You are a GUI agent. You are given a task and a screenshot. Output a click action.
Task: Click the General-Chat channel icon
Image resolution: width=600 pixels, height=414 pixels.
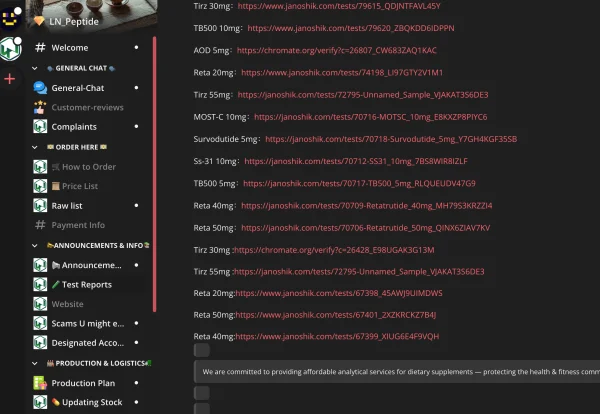[40, 88]
